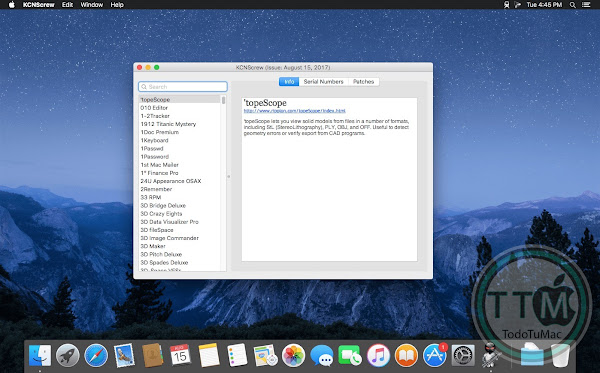Open the Edit menu

[x=67, y=5]
